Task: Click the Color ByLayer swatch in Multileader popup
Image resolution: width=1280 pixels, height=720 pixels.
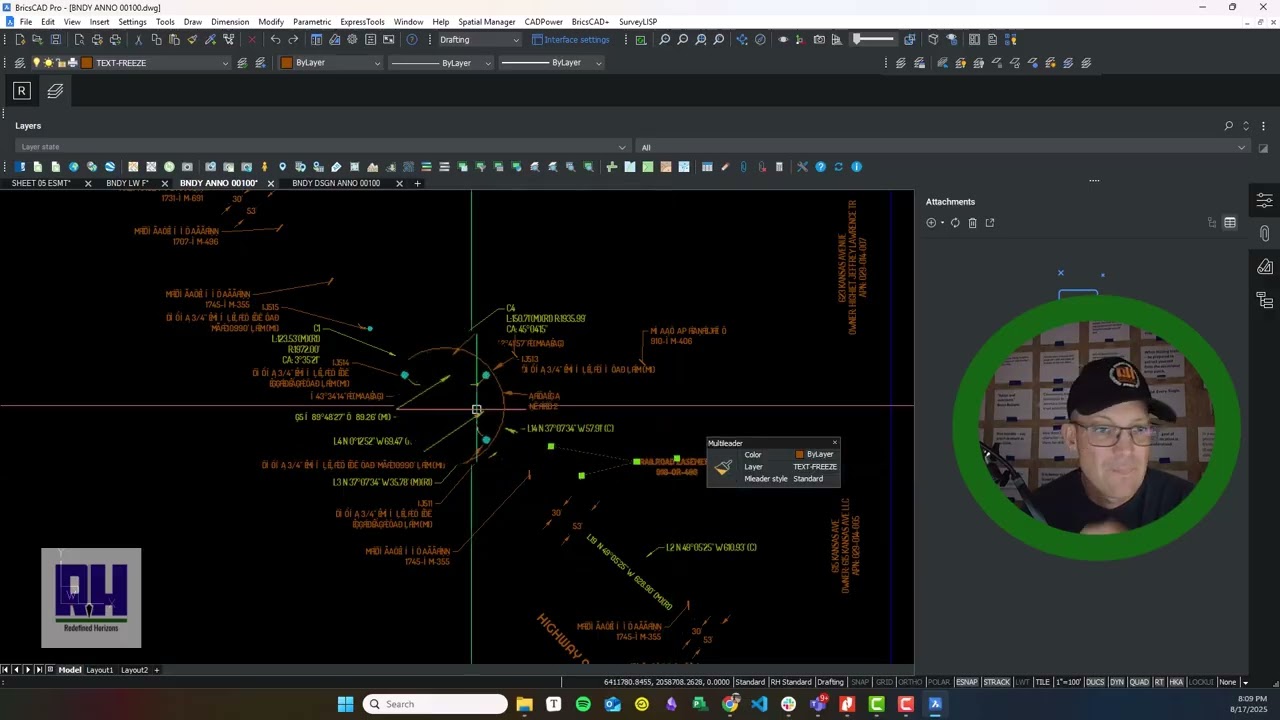Action: point(799,455)
